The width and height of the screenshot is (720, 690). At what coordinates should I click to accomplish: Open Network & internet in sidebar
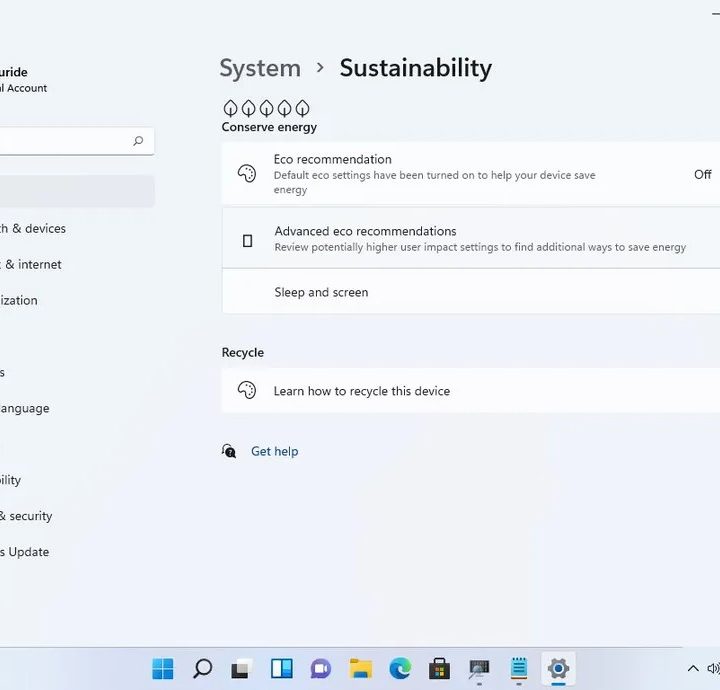coord(31,264)
